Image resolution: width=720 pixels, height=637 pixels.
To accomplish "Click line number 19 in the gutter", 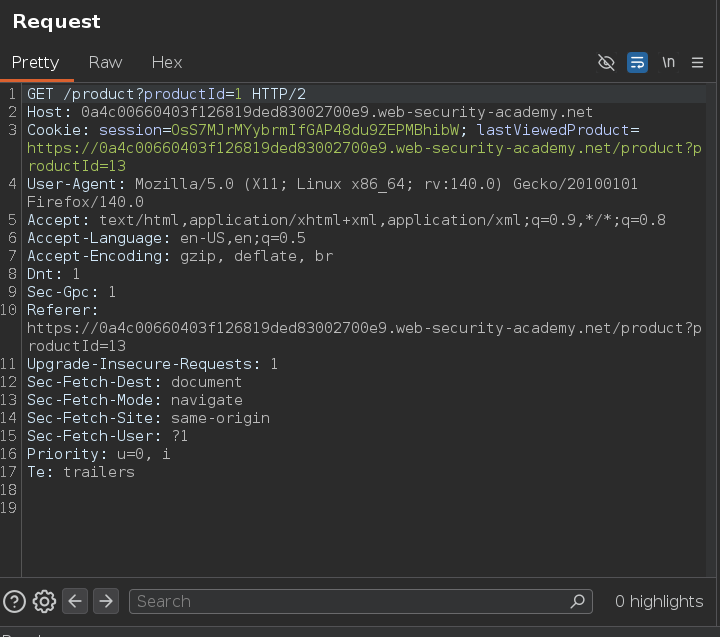I will coord(9,508).
